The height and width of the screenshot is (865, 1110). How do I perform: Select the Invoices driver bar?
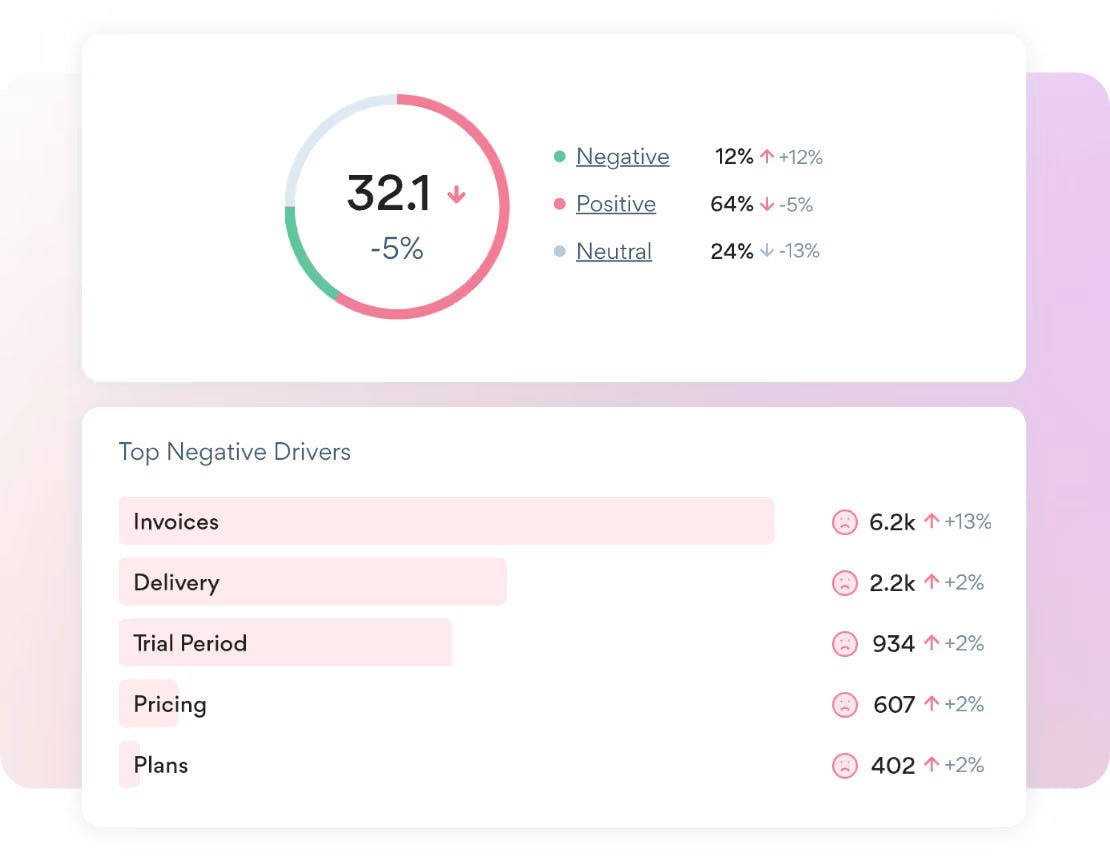coord(447,521)
